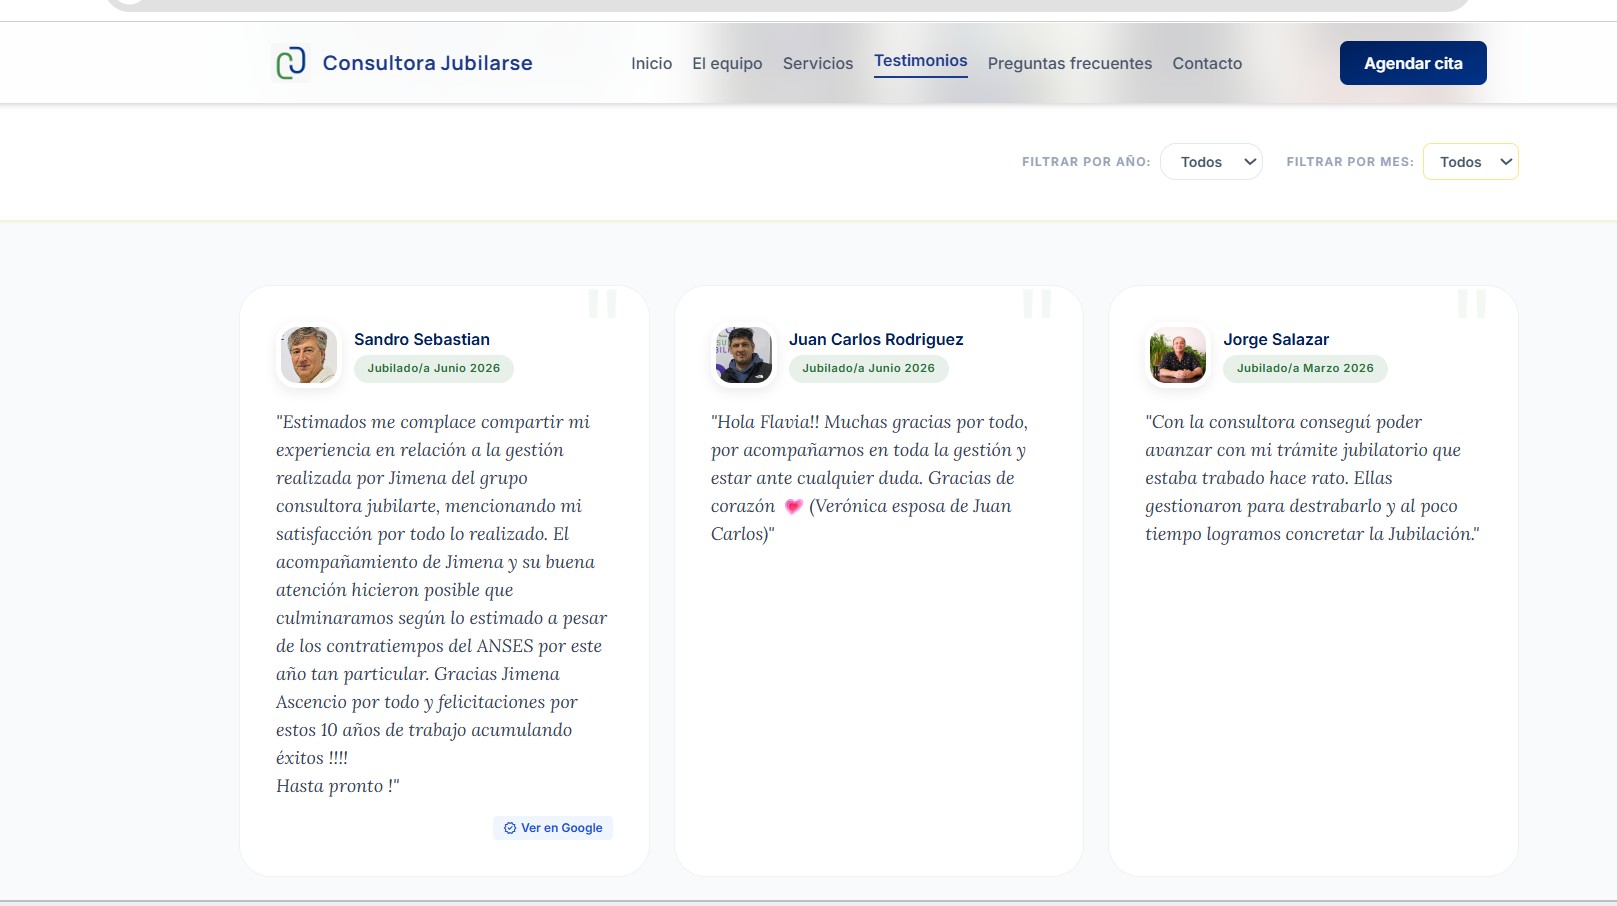Click Juan Carlos Rodriguez's Jubilado/a Junio 2026 badge
The height and width of the screenshot is (906, 1617).
tap(868, 368)
